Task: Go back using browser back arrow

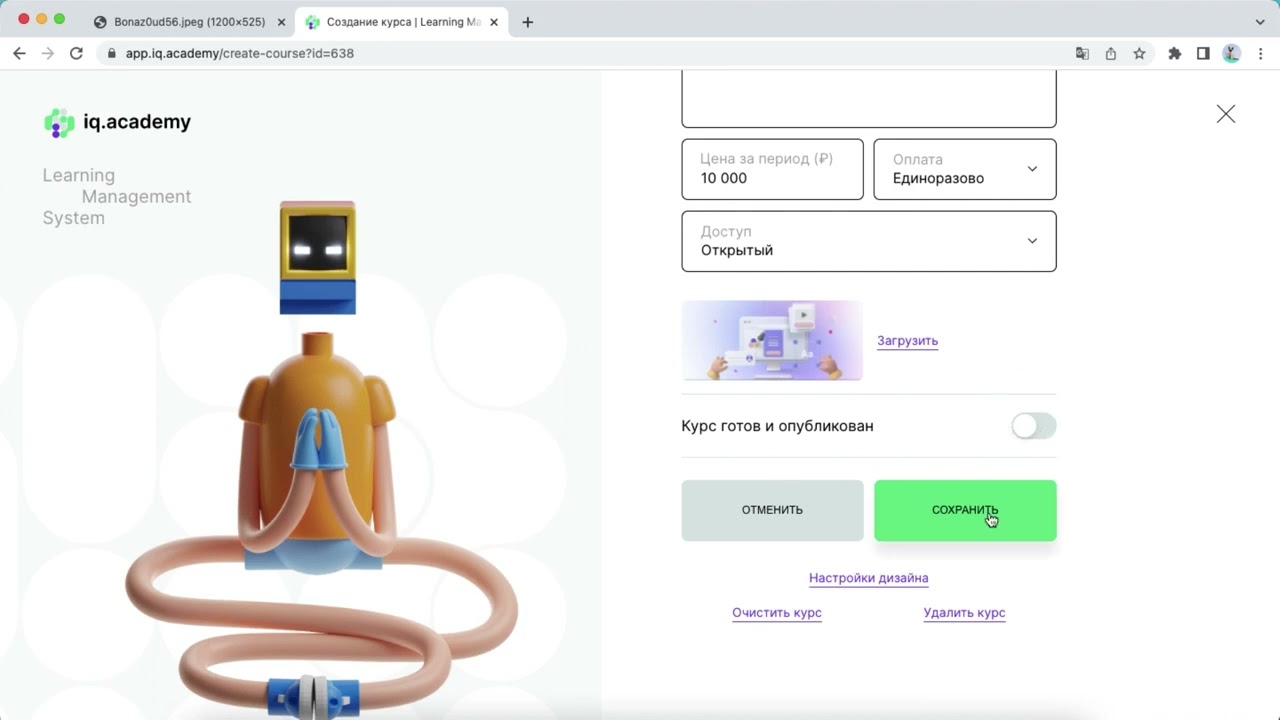Action: [x=19, y=53]
